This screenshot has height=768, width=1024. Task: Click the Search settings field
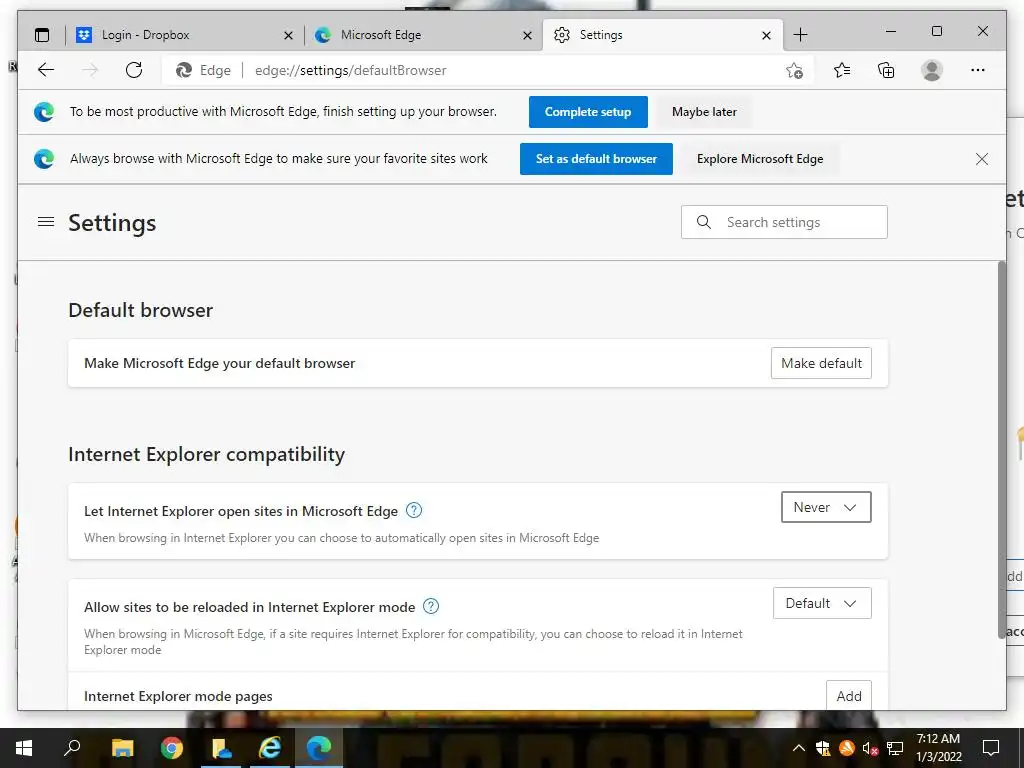[x=784, y=222]
